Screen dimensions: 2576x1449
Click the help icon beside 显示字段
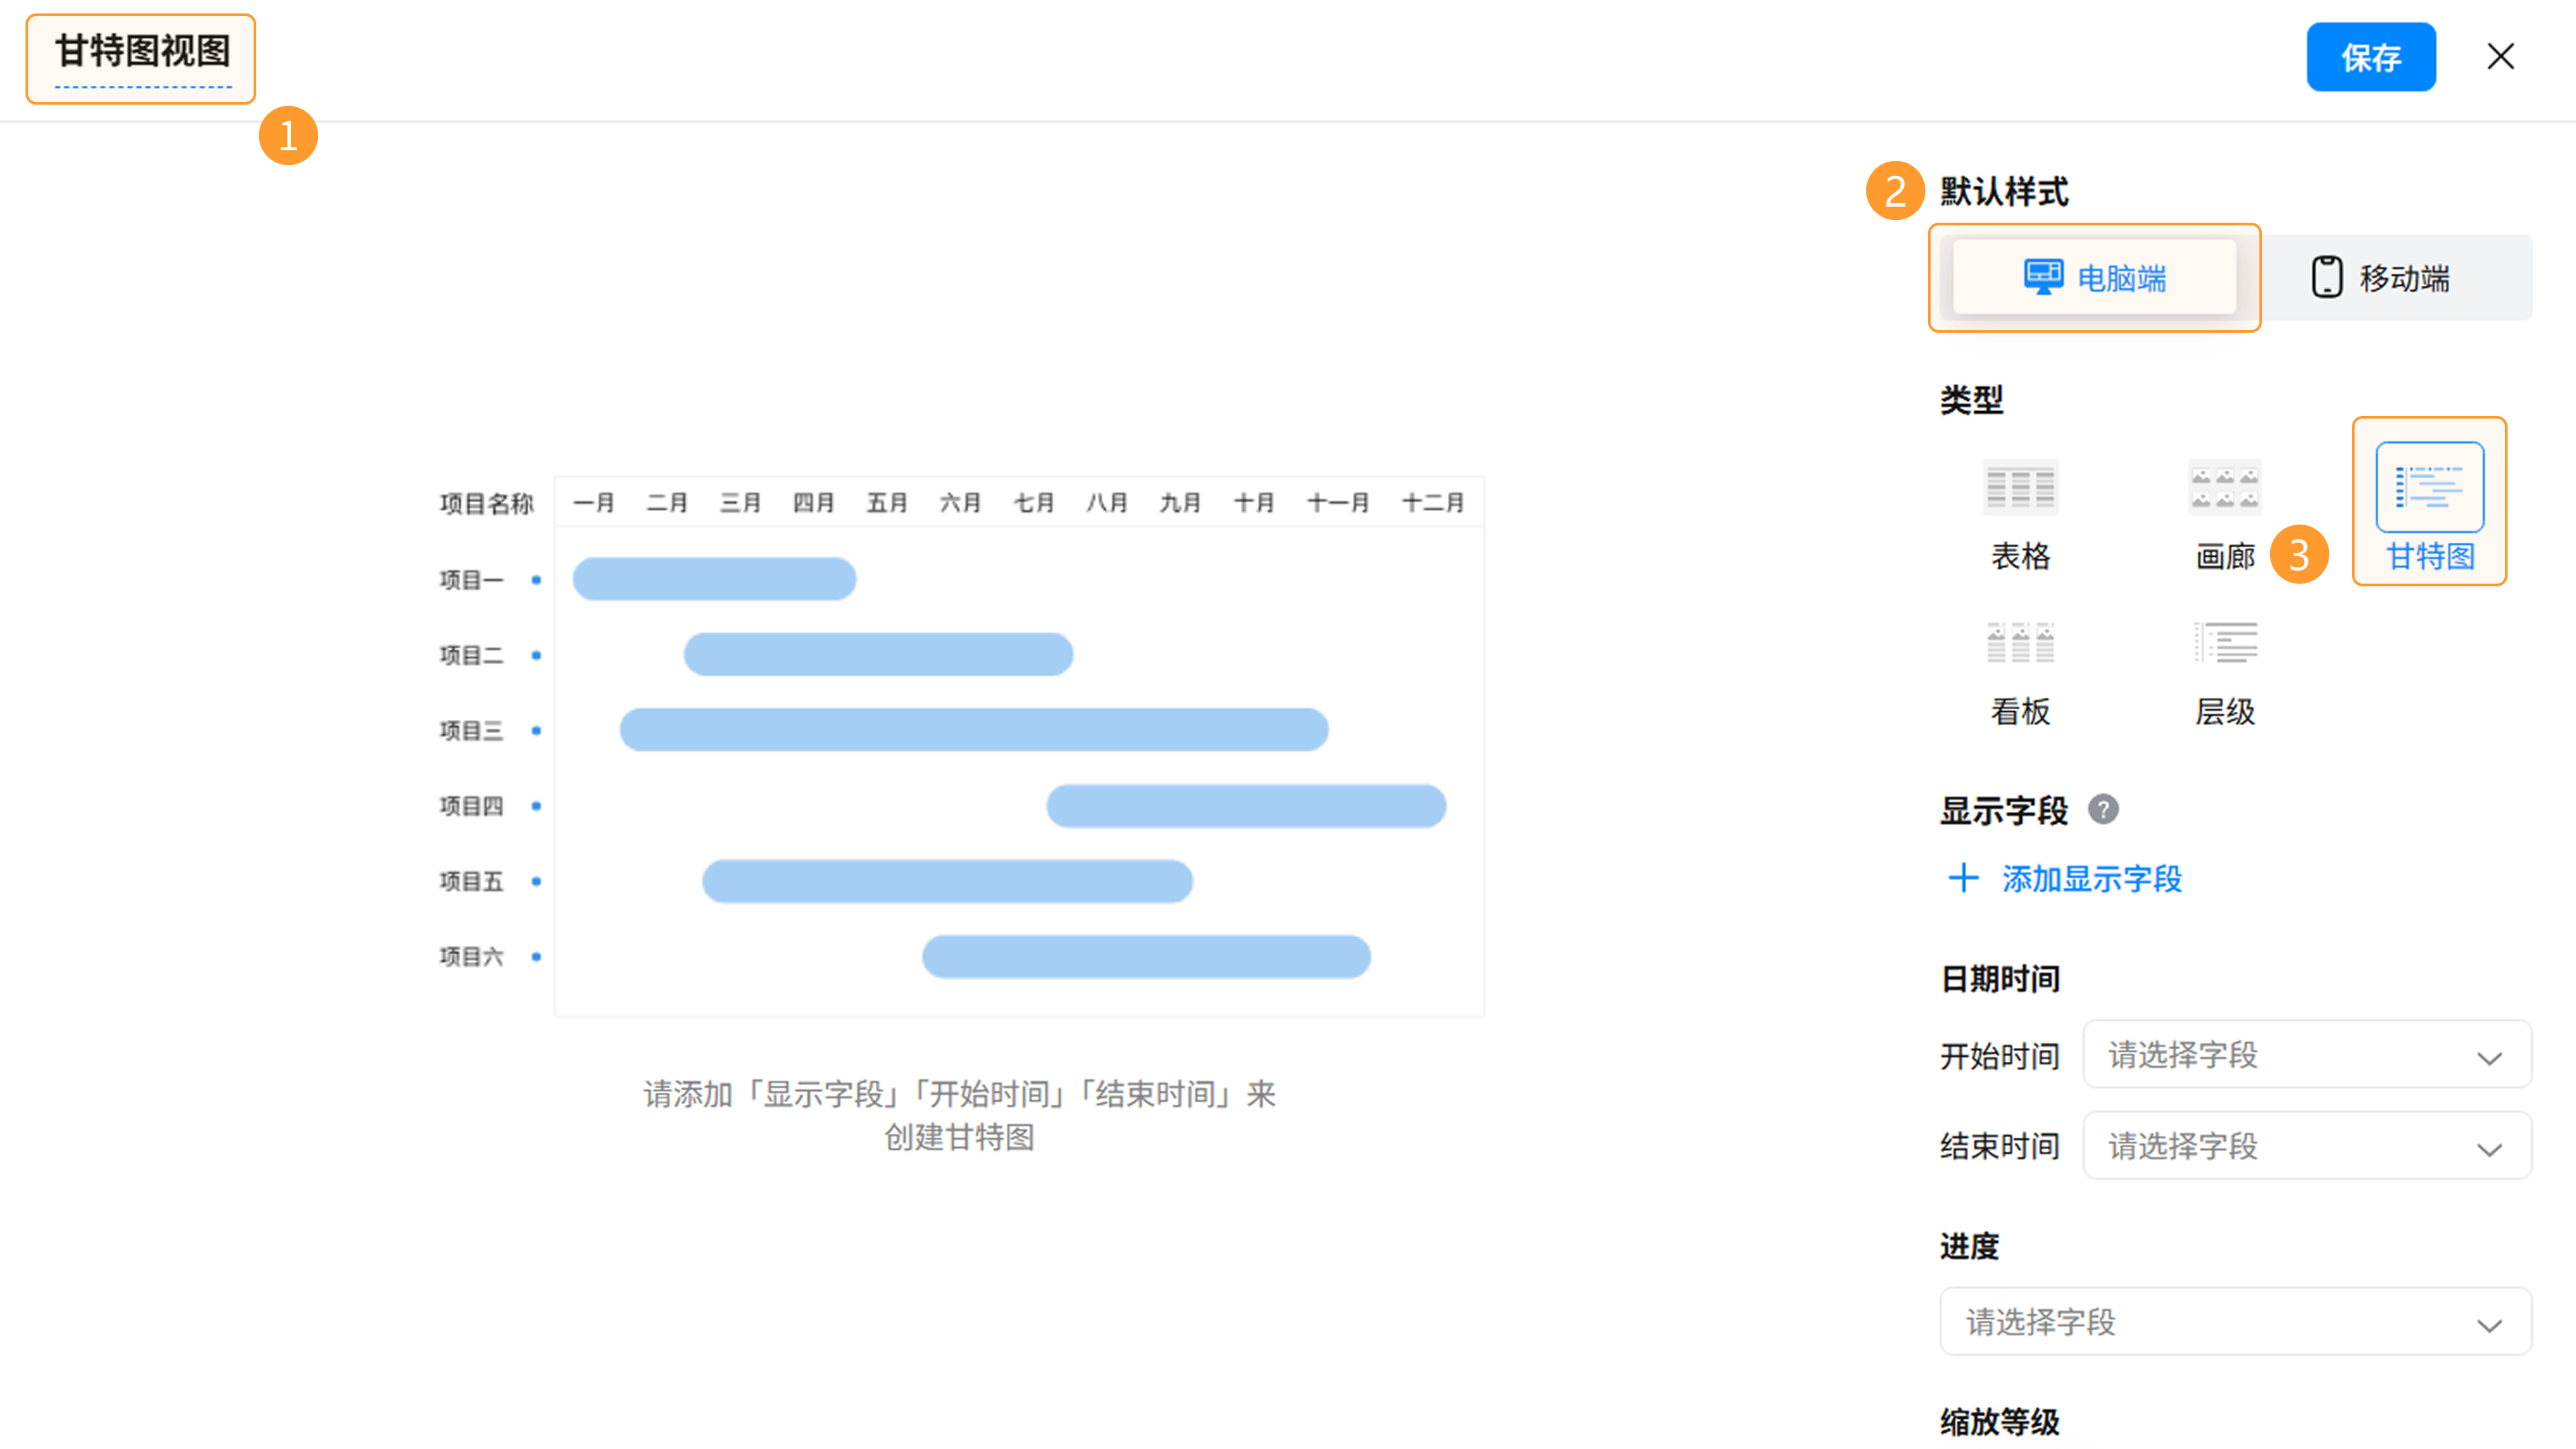point(2102,809)
